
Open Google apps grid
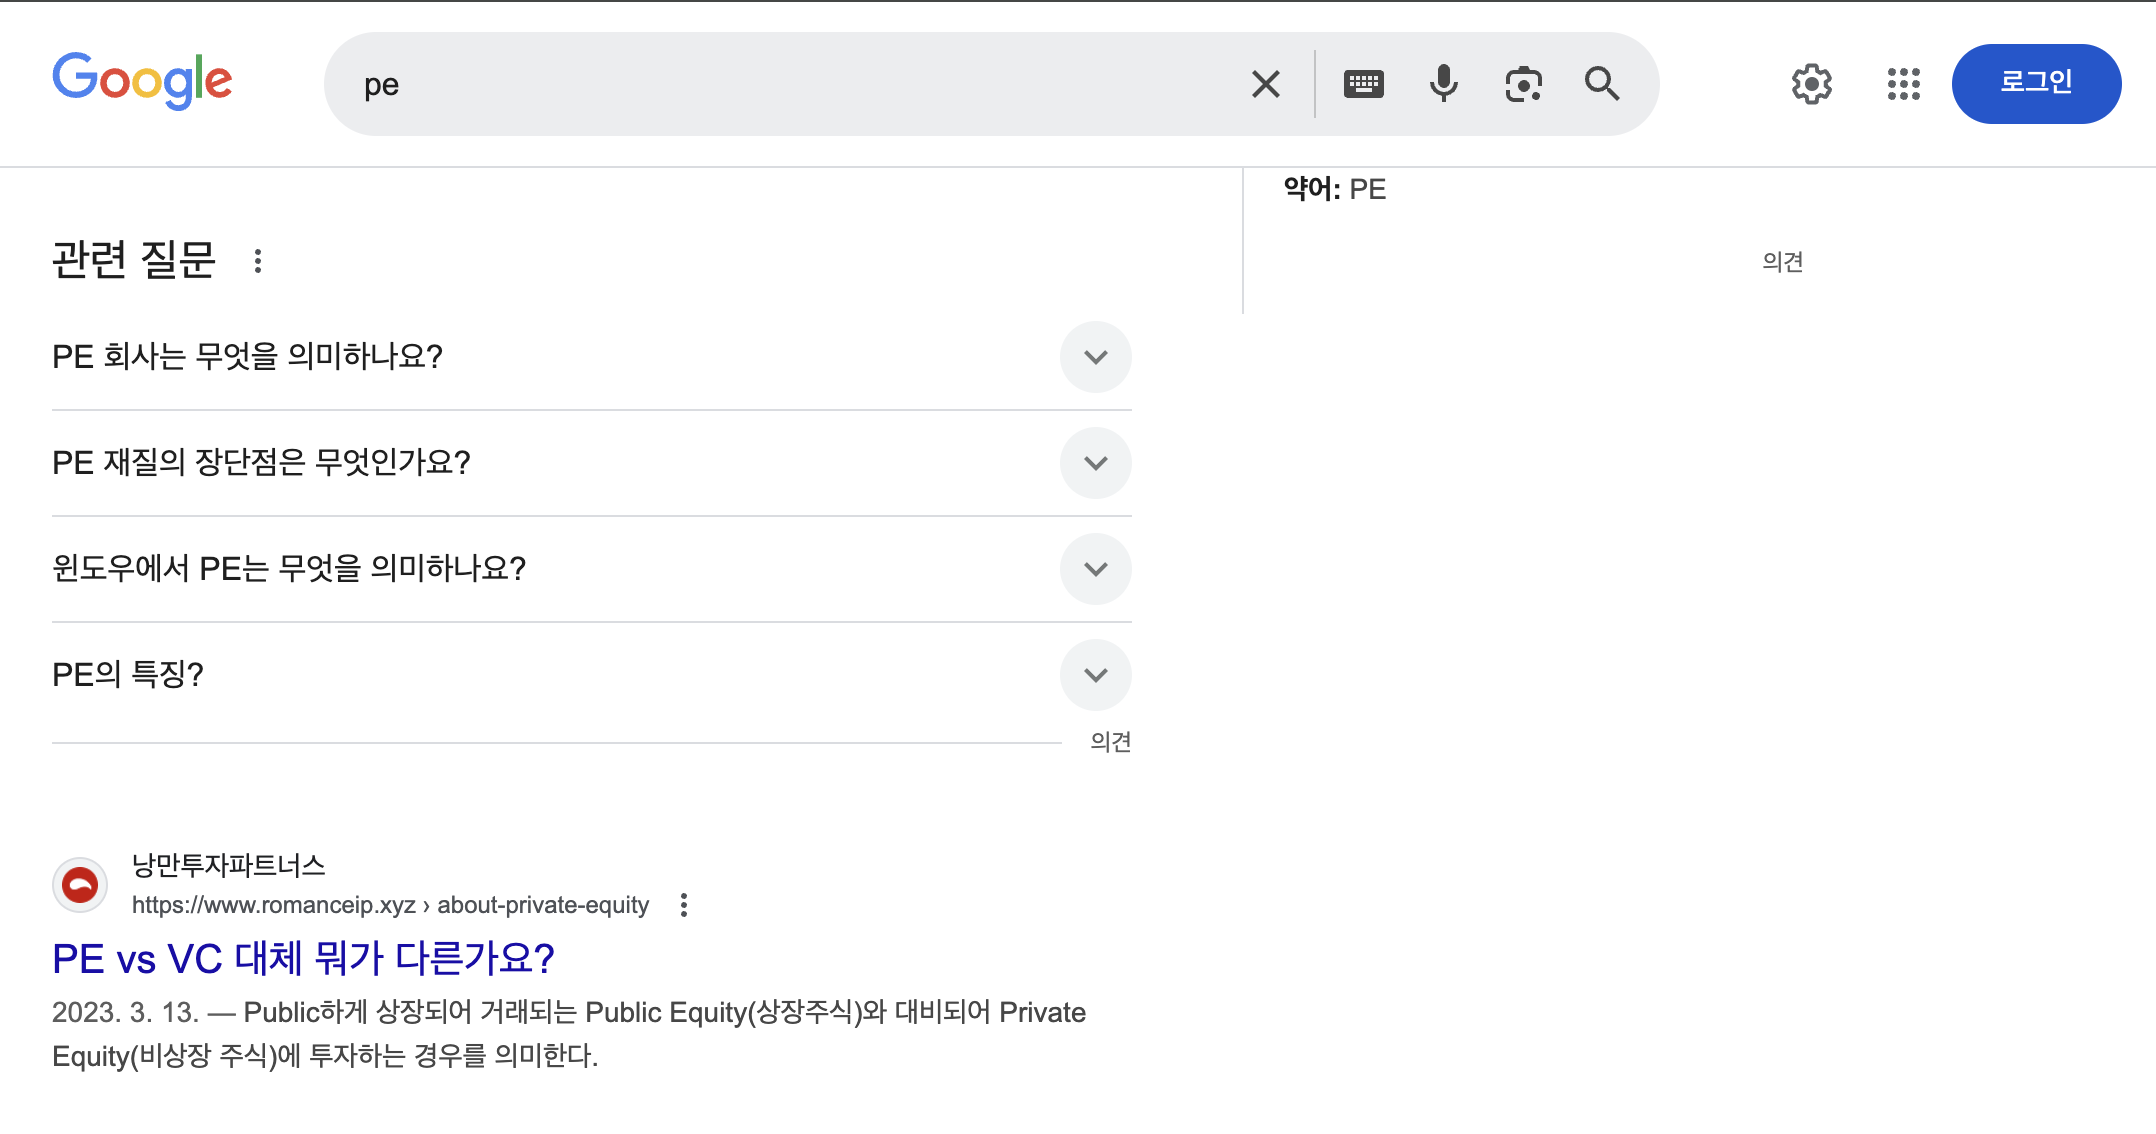coord(1903,84)
